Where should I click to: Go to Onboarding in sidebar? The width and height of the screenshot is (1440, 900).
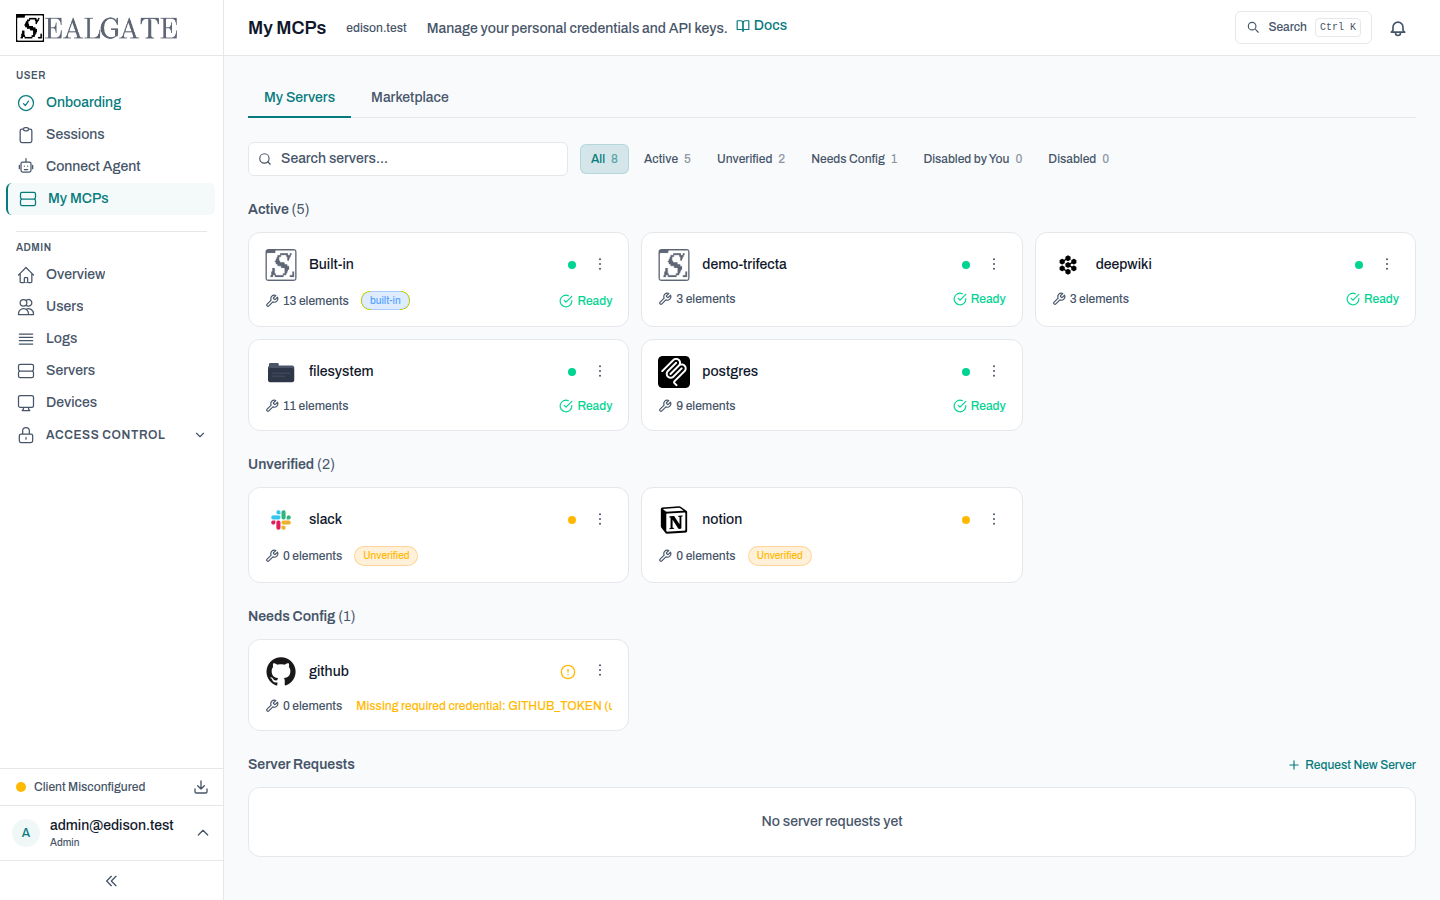(111, 102)
